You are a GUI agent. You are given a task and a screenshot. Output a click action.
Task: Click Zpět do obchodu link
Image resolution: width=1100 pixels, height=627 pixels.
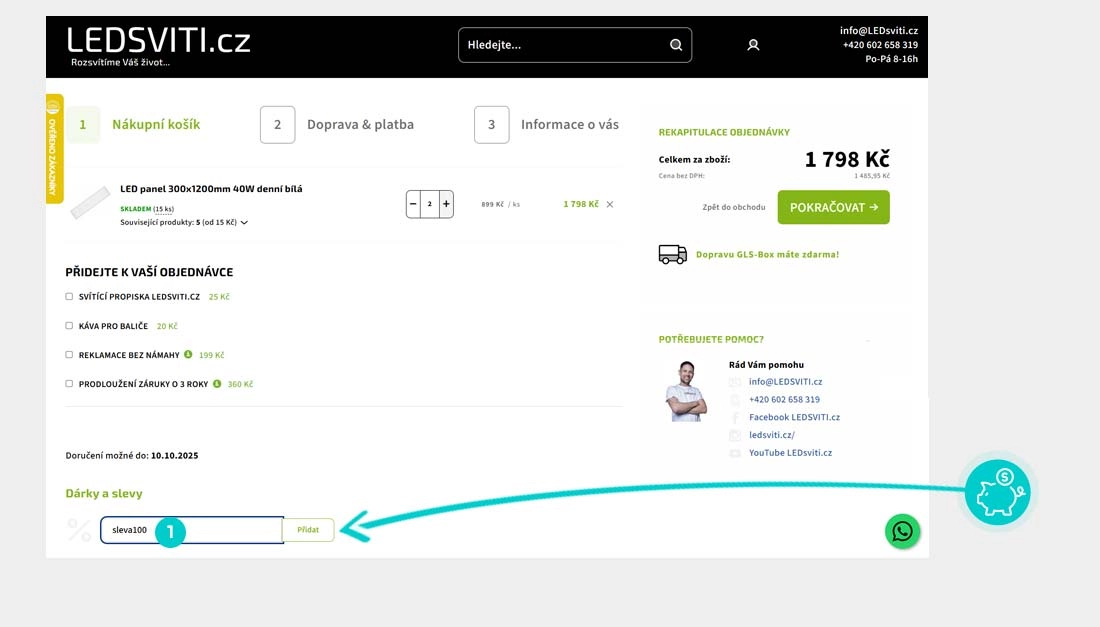[x=733, y=207]
